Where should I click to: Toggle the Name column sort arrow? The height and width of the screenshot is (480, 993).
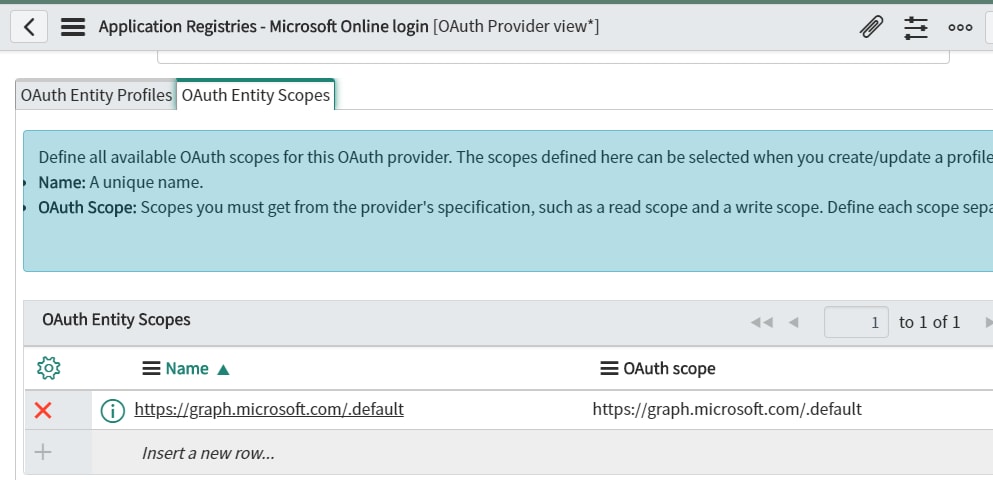[223, 370]
